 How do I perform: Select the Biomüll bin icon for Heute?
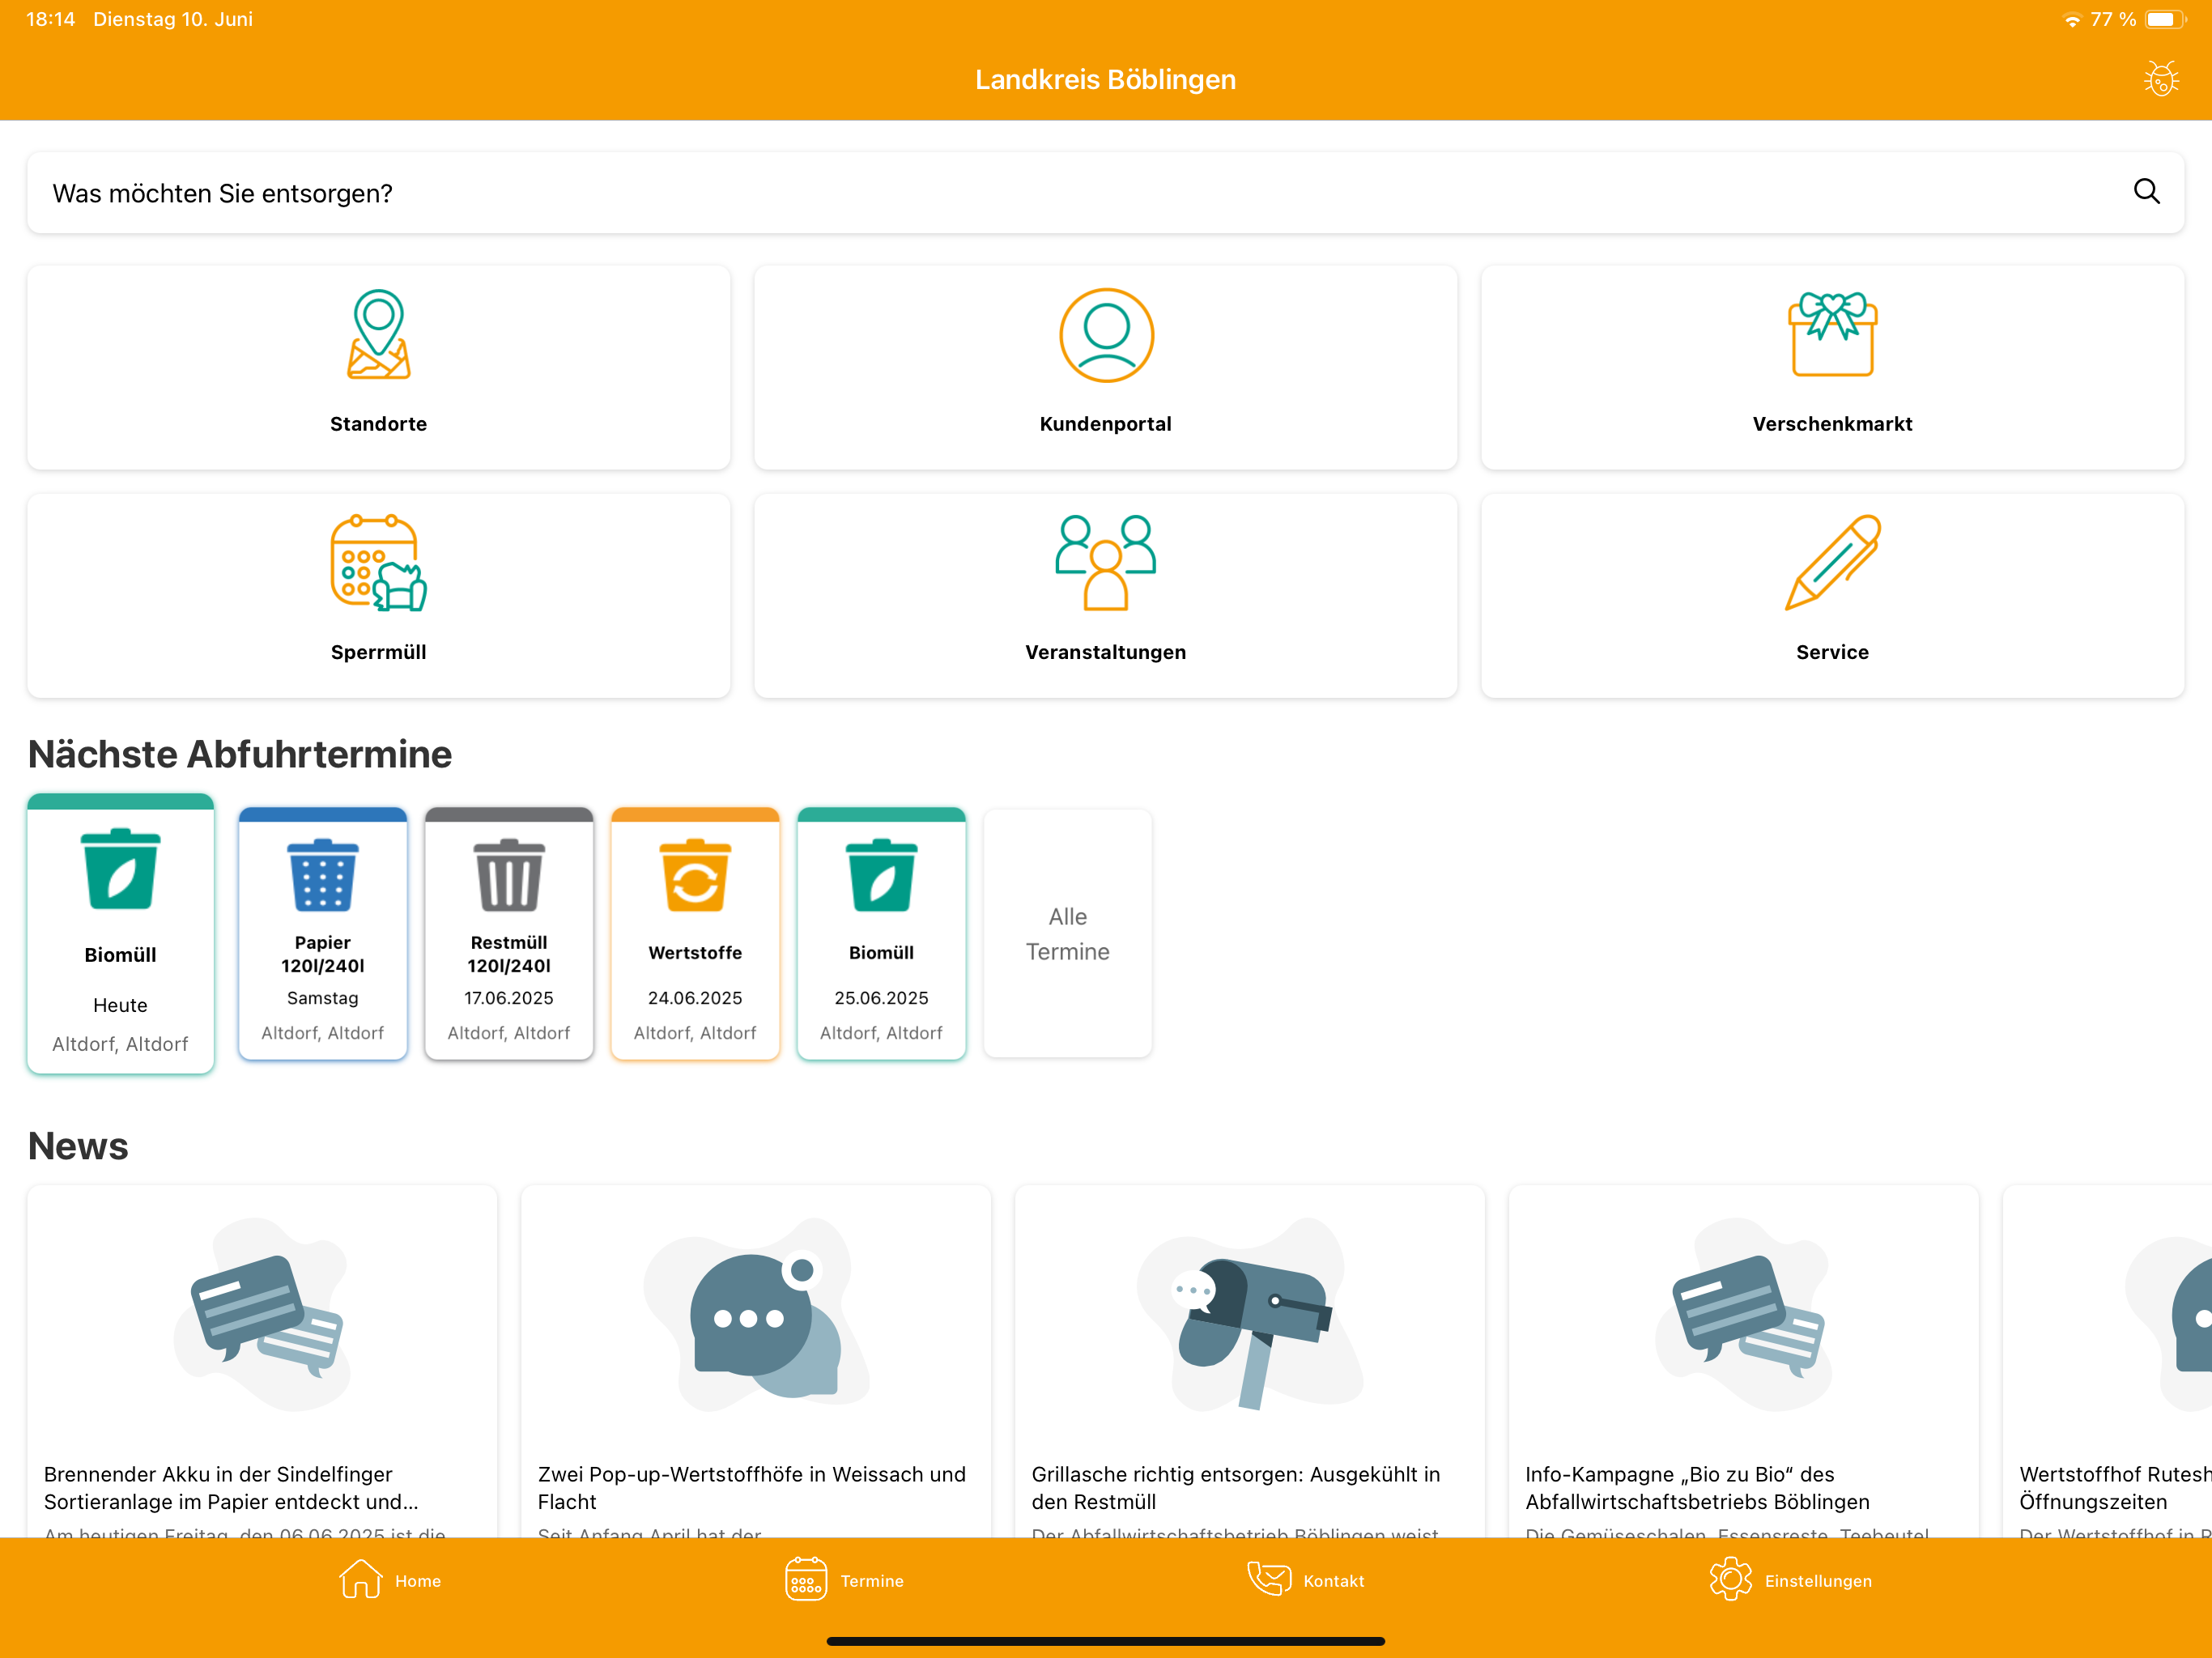(x=120, y=868)
